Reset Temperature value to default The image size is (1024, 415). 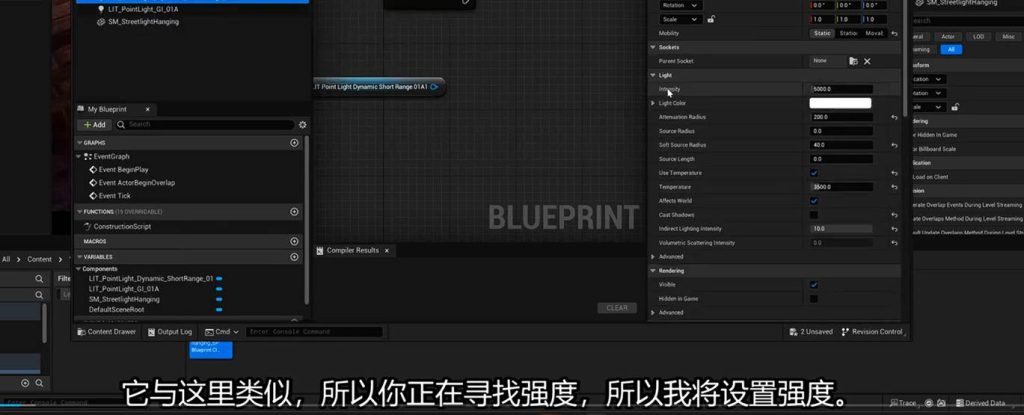(x=894, y=187)
